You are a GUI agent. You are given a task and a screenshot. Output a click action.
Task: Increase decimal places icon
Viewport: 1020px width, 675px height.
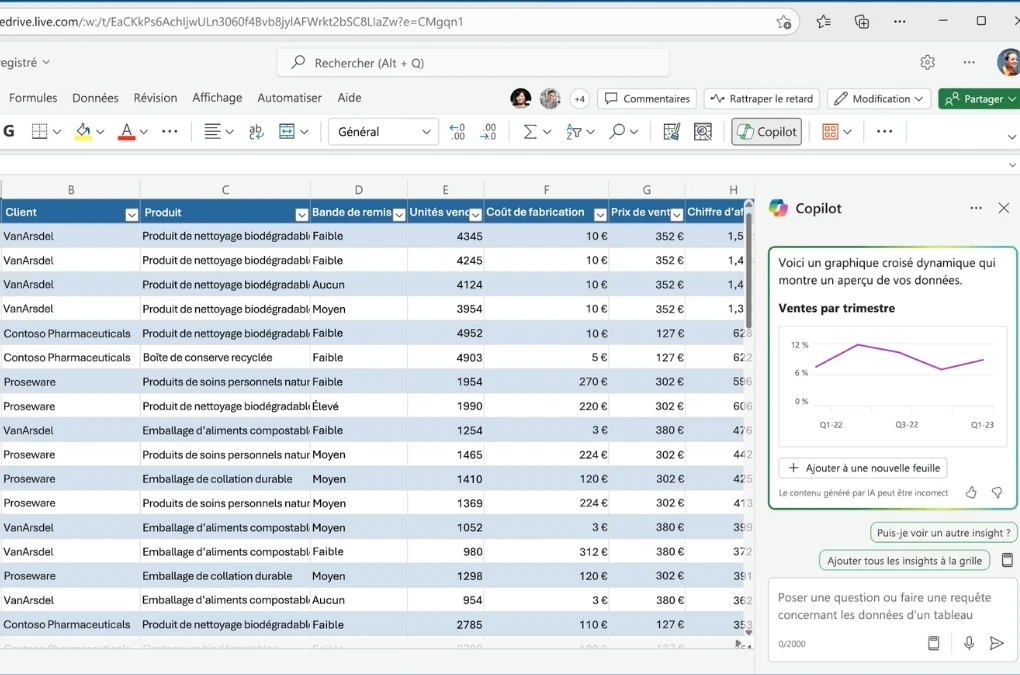click(x=457, y=131)
